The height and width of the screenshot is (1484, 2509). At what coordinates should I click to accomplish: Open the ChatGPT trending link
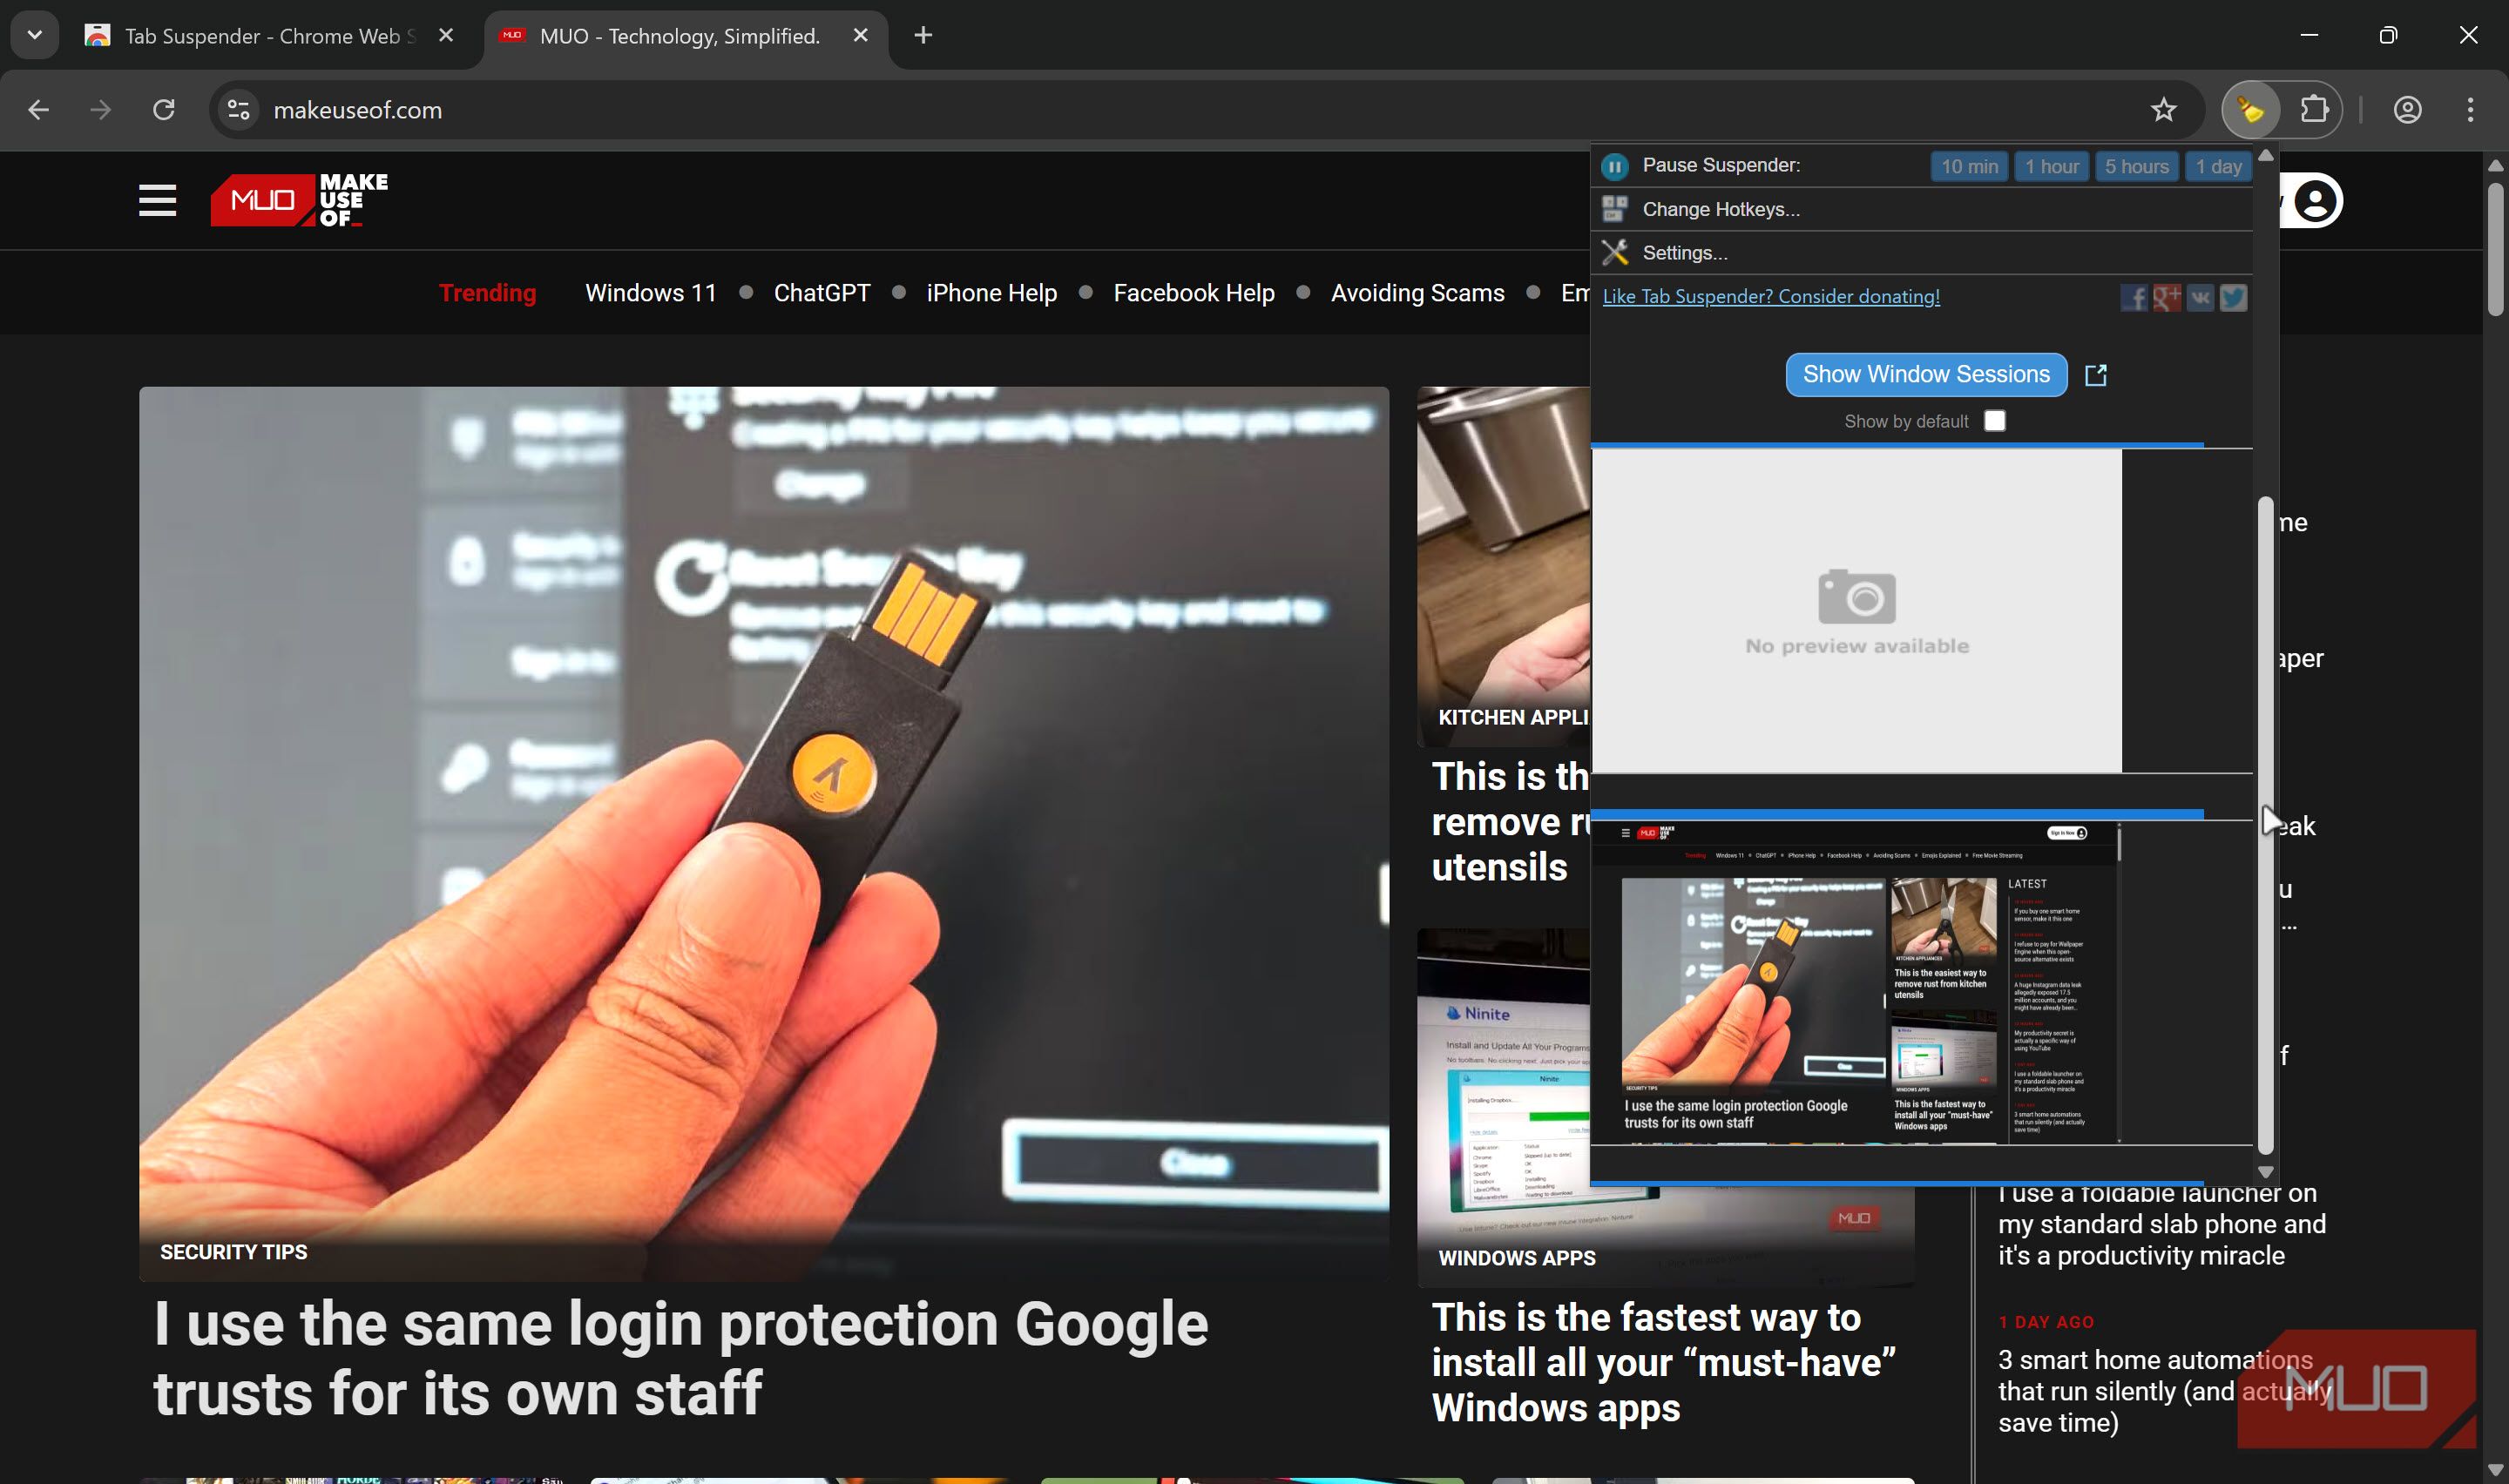[822, 293]
